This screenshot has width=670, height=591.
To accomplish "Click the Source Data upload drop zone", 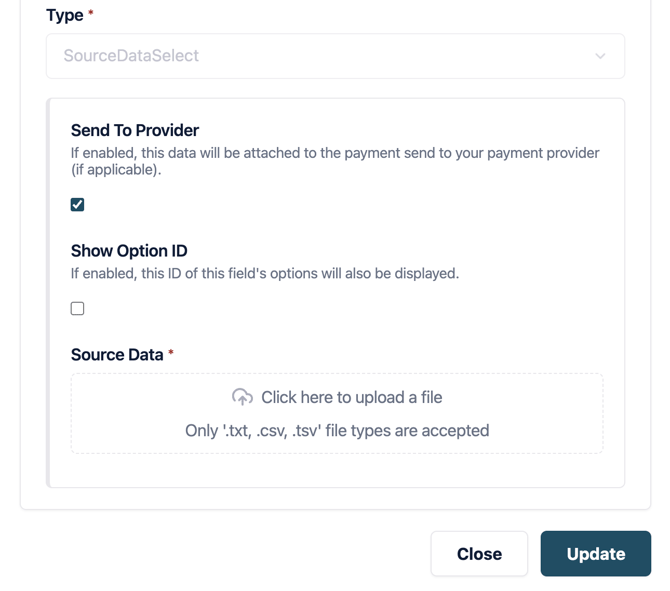I will click(337, 414).
